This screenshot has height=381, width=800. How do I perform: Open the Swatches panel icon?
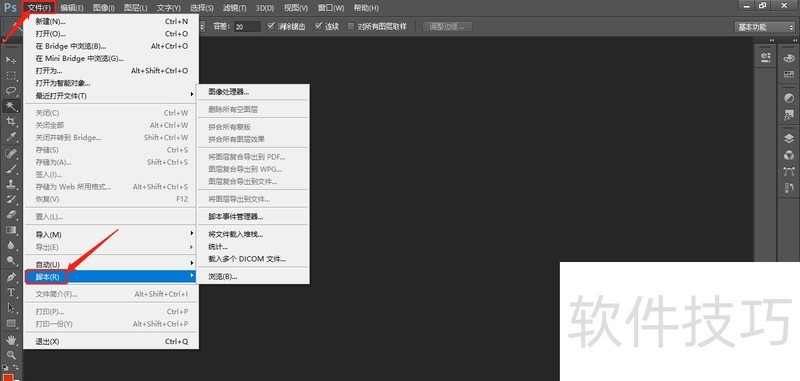point(789,74)
